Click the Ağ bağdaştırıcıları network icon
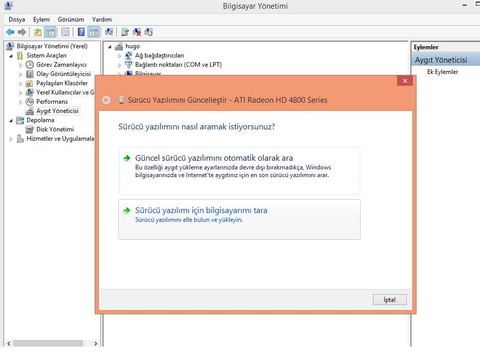Screen dimensions: 480x364 [129, 55]
